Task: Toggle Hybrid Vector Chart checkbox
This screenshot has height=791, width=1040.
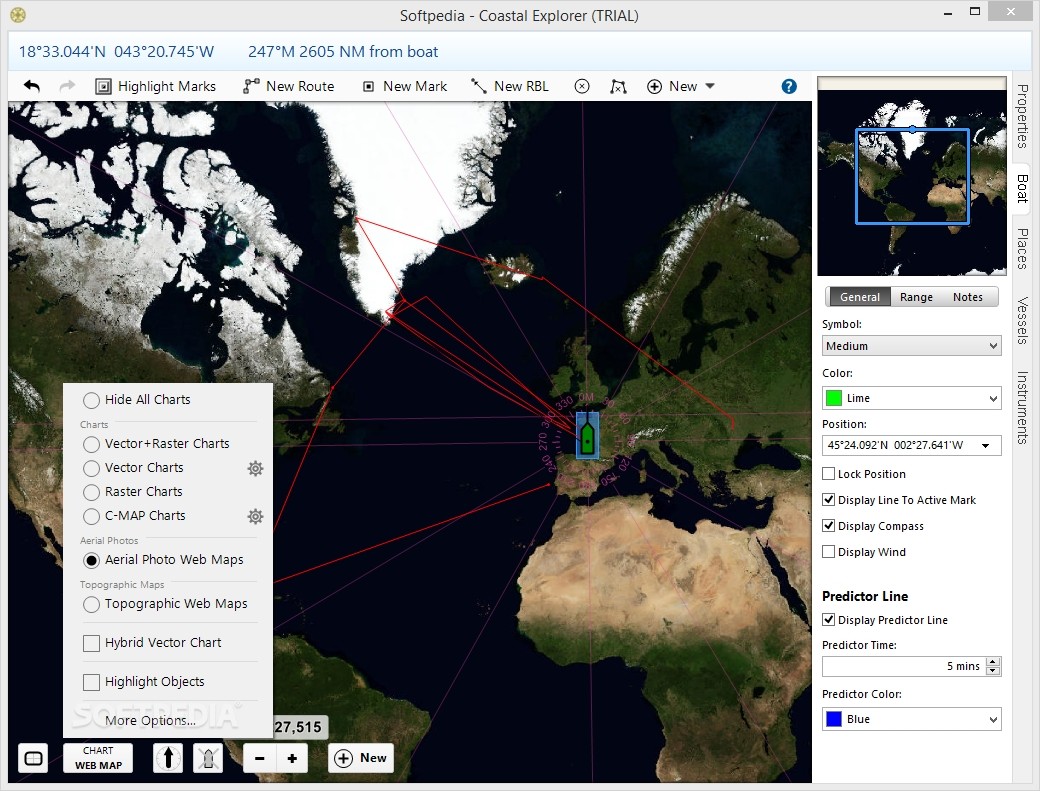Action: tap(92, 642)
